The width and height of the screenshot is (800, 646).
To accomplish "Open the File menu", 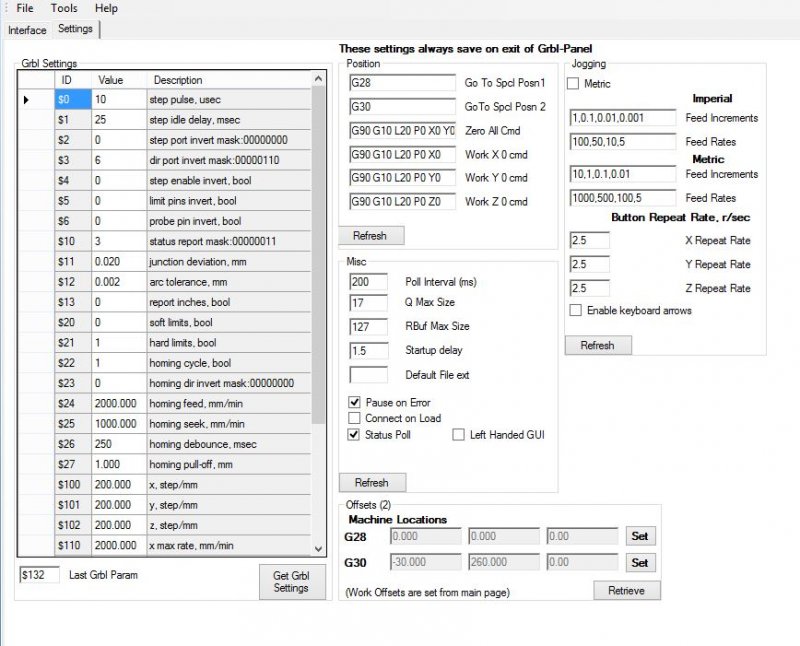I will 24,8.
